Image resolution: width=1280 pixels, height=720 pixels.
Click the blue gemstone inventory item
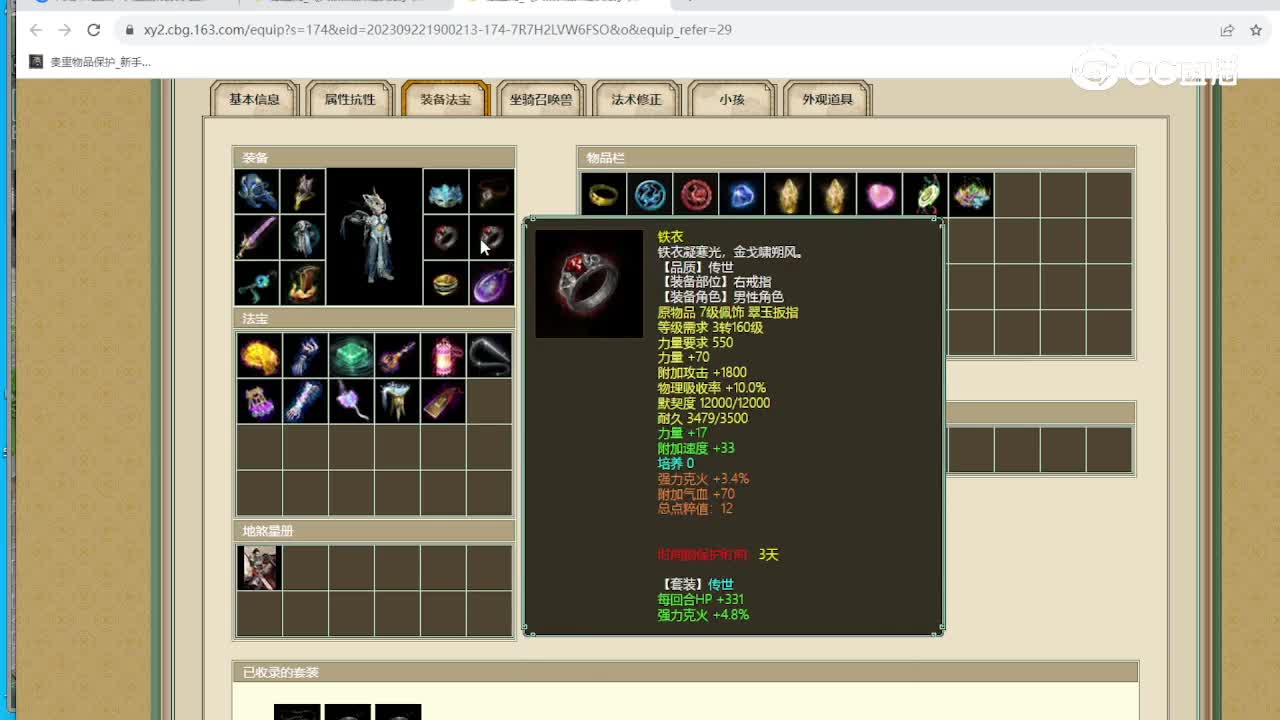click(x=741, y=194)
